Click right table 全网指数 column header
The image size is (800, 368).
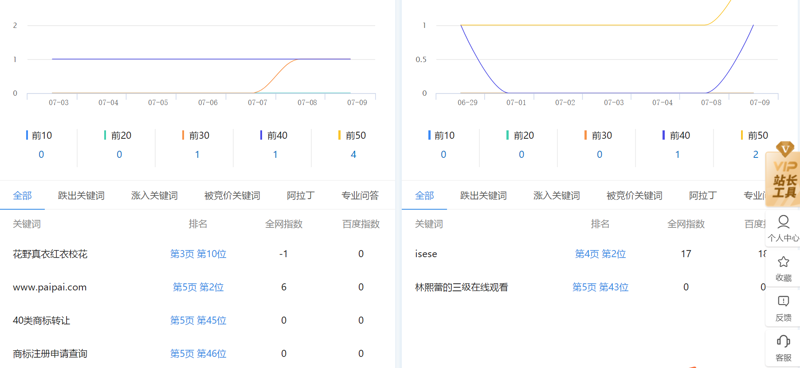pos(686,224)
